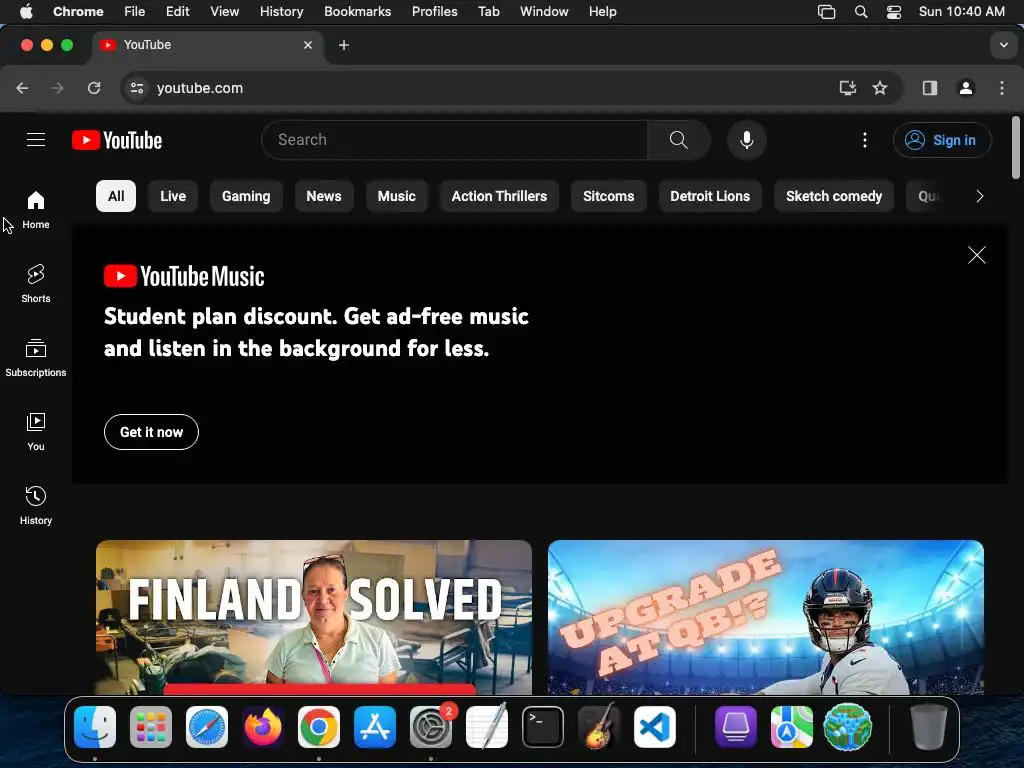Select the Music filter chip
1024x768 pixels.
point(396,196)
